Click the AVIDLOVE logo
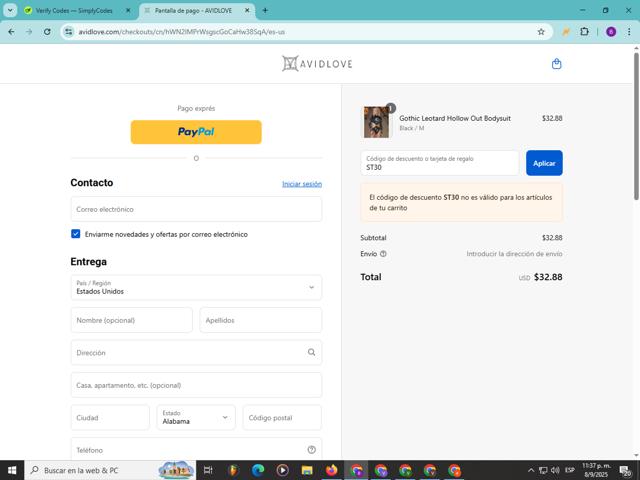Viewport: 640px width, 480px height. [317, 64]
